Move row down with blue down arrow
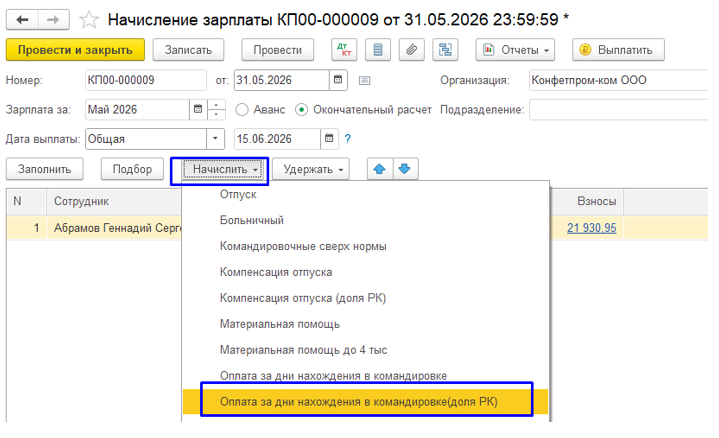Viewport: 719px width, 438px height. (404, 169)
